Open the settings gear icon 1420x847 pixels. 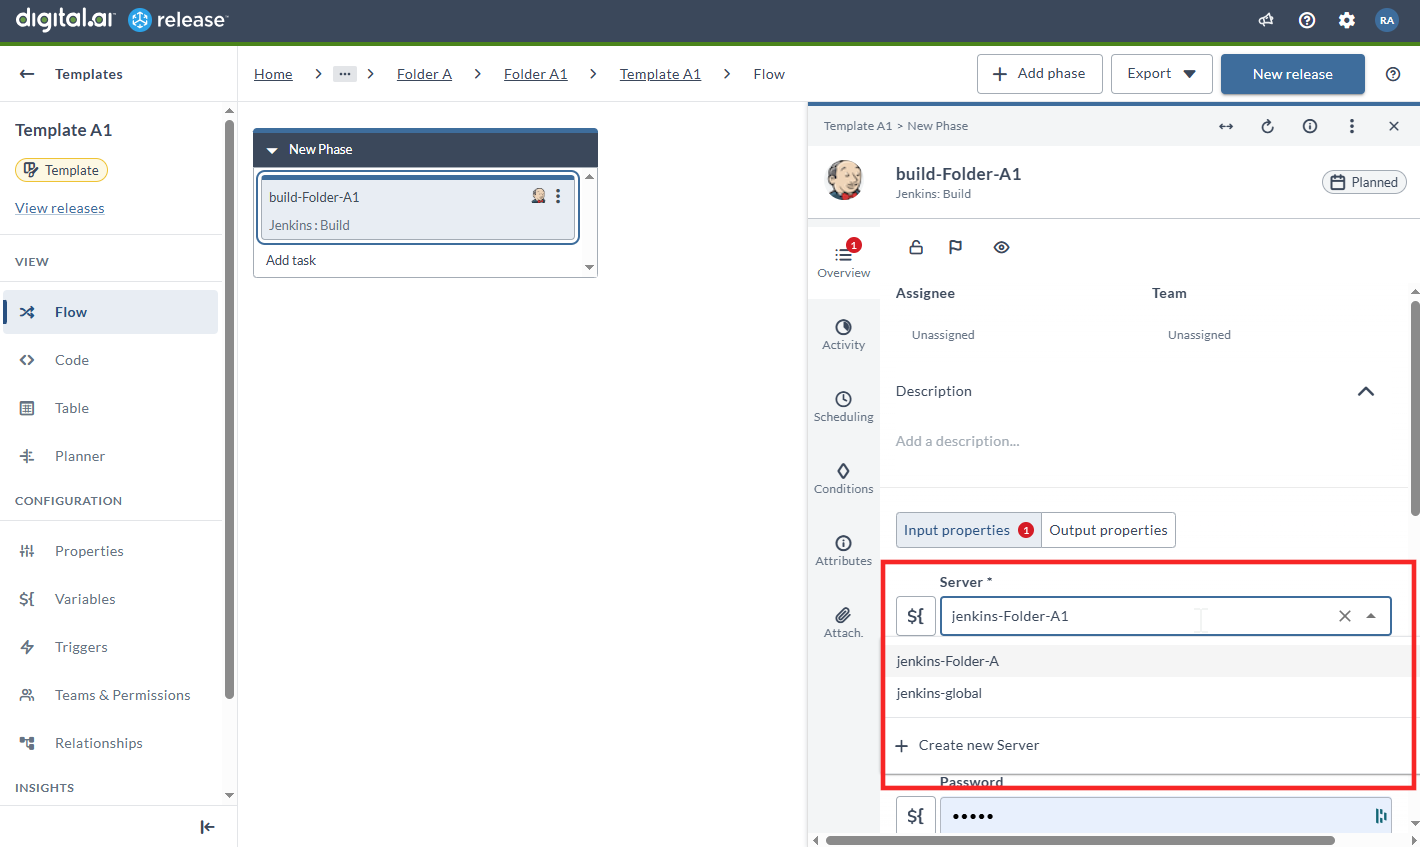point(1347,20)
